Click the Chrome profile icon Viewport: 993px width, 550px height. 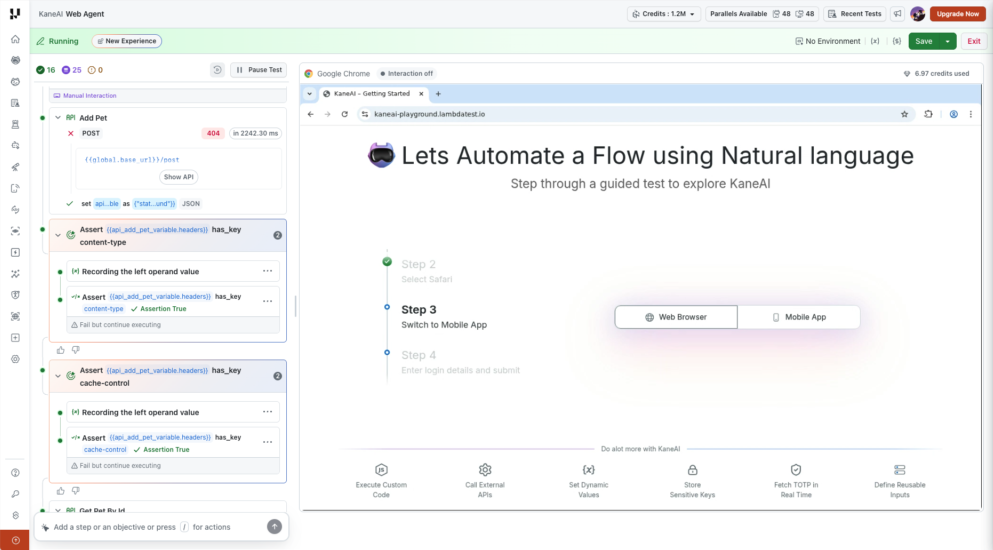click(953, 114)
